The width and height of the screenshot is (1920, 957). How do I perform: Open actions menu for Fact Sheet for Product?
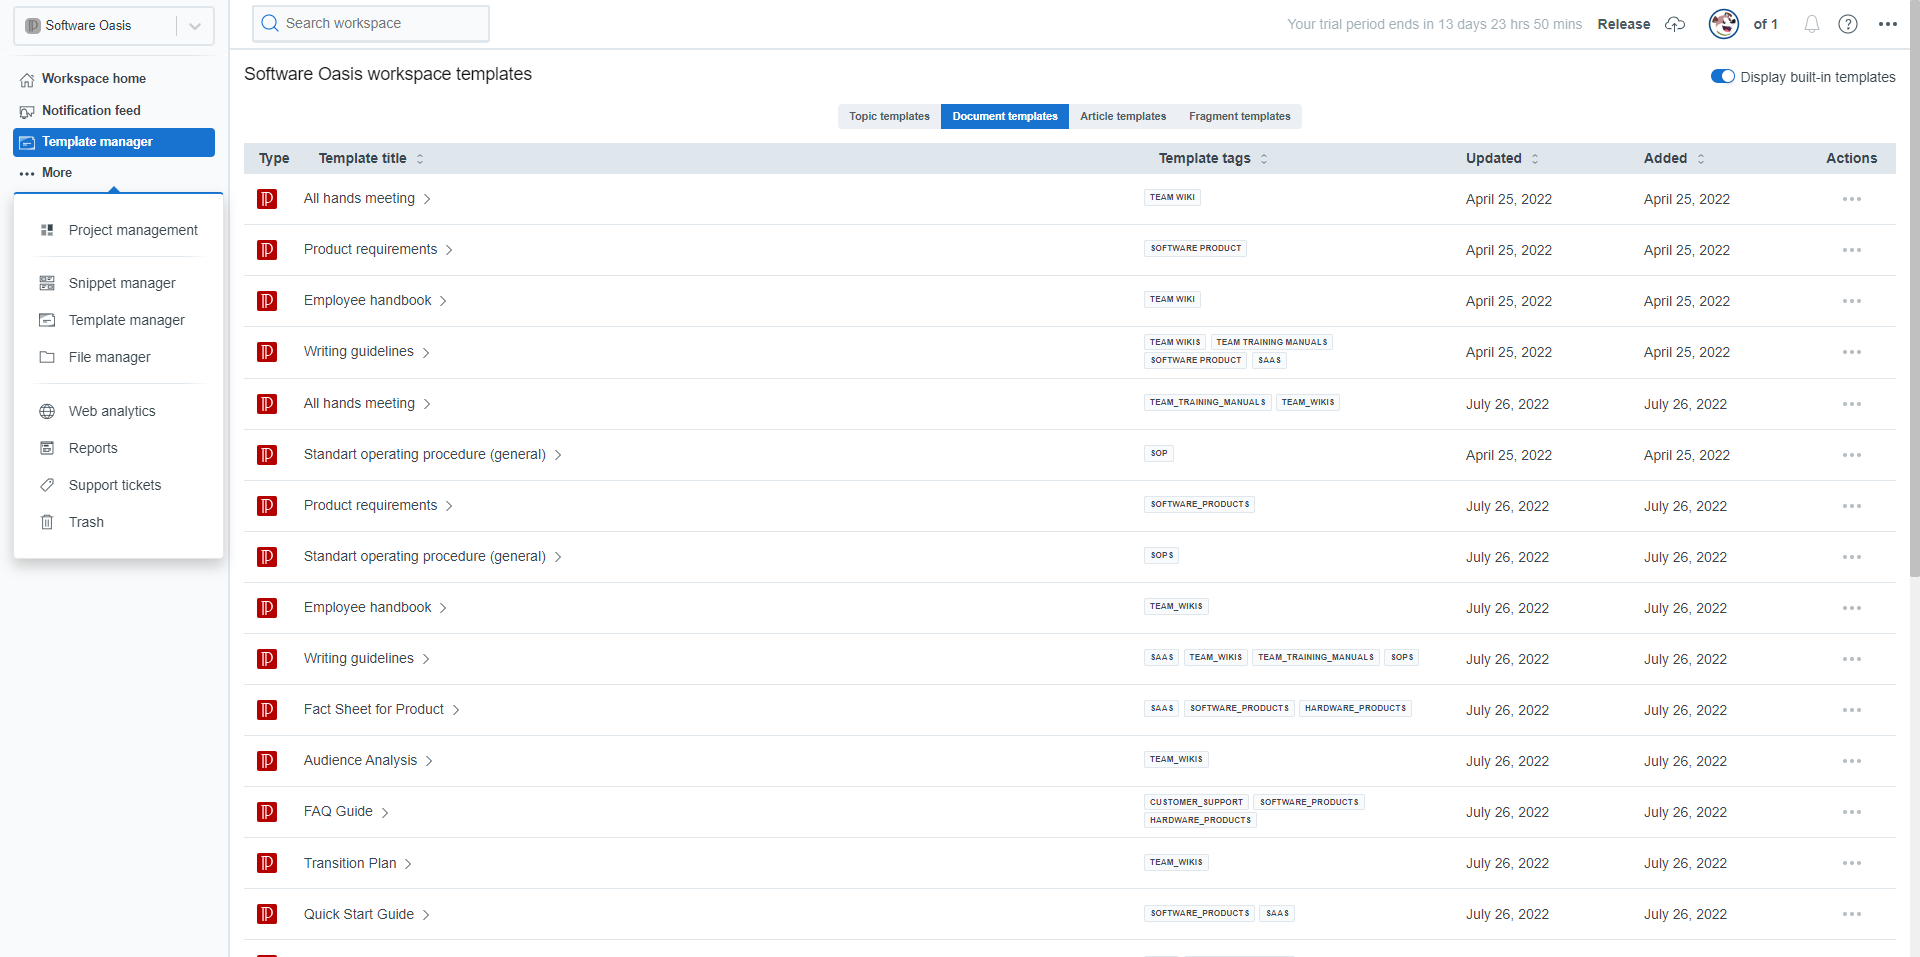(x=1851, y=710)
